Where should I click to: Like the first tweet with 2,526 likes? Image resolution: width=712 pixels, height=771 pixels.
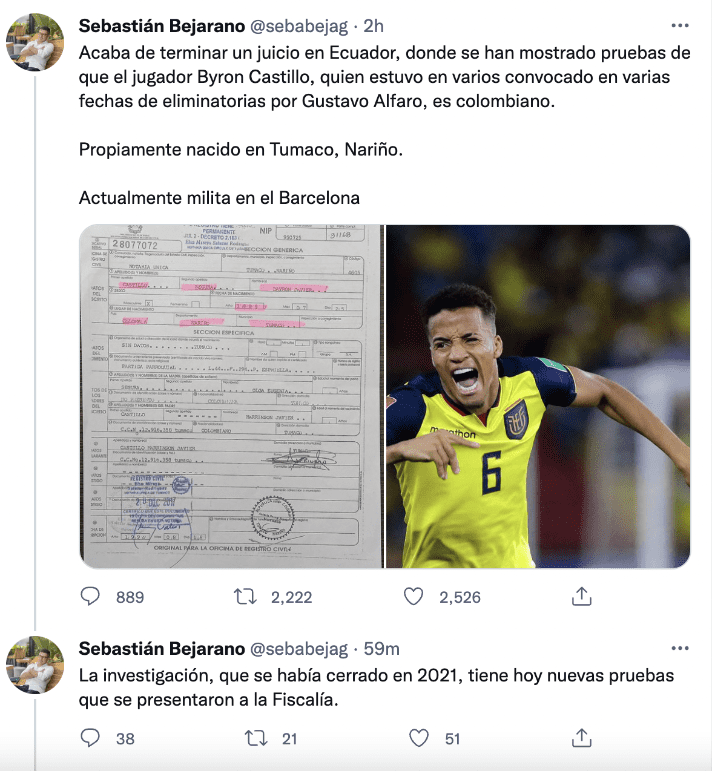(414, 596)
